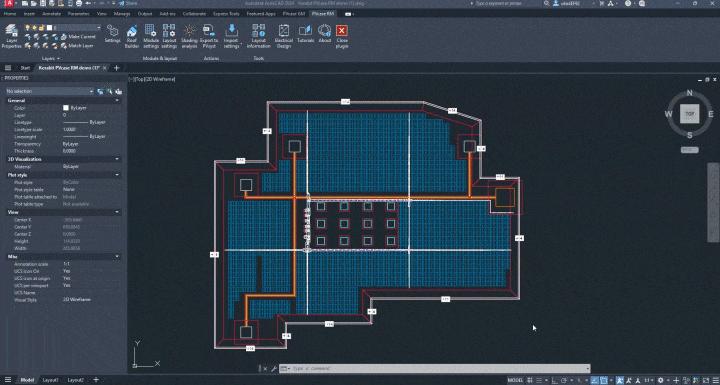The width and height of the screenshot is (720, 385).
Task: Open Layer Properties panel
Action: click(11, 36)
